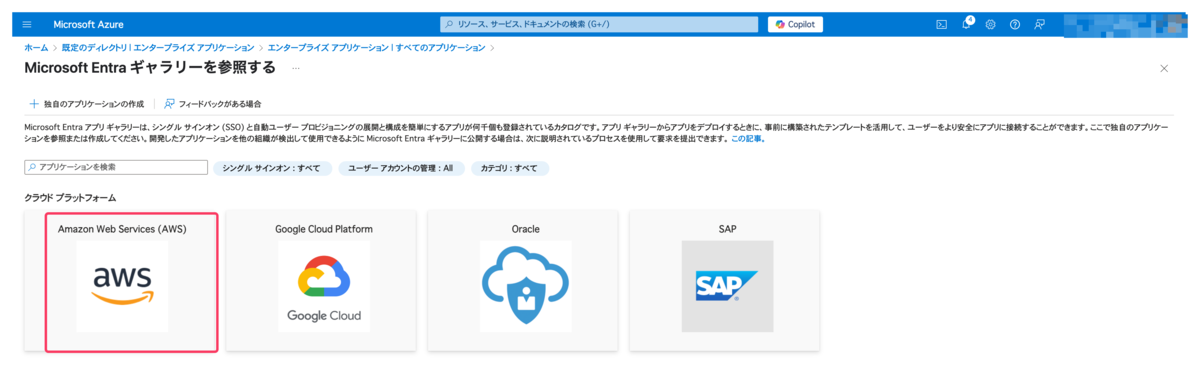The image size is (1200, 378).
Task: Open the シングル サインオン : すべて filter
Action: pyautogui.click(x=271, y=168)
